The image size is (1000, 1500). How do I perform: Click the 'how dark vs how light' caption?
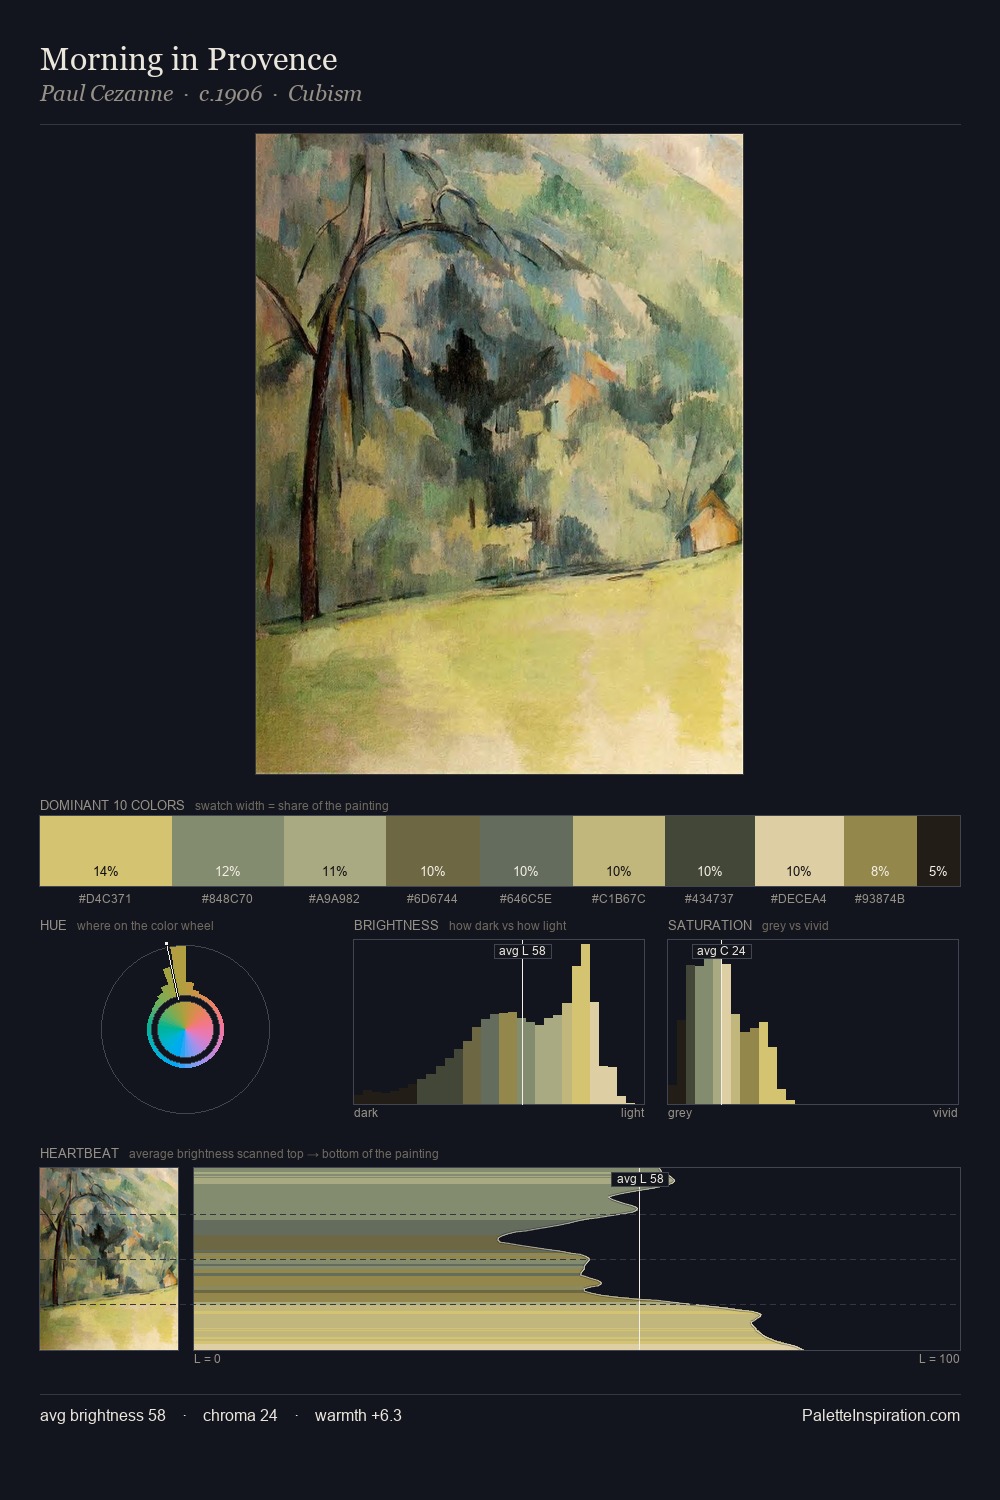click(x=508, y=926)
